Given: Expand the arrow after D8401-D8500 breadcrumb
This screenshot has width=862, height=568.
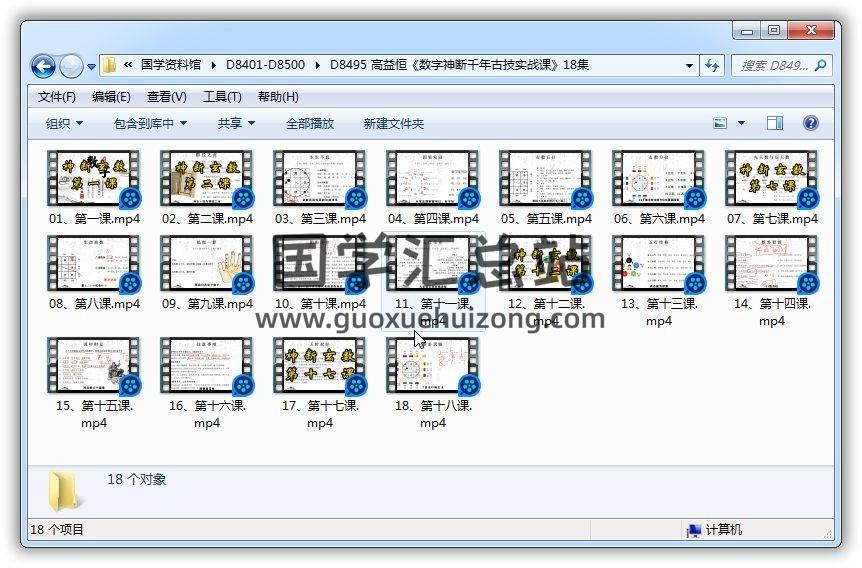Looking at the screenshot, I should coord(317,65).
